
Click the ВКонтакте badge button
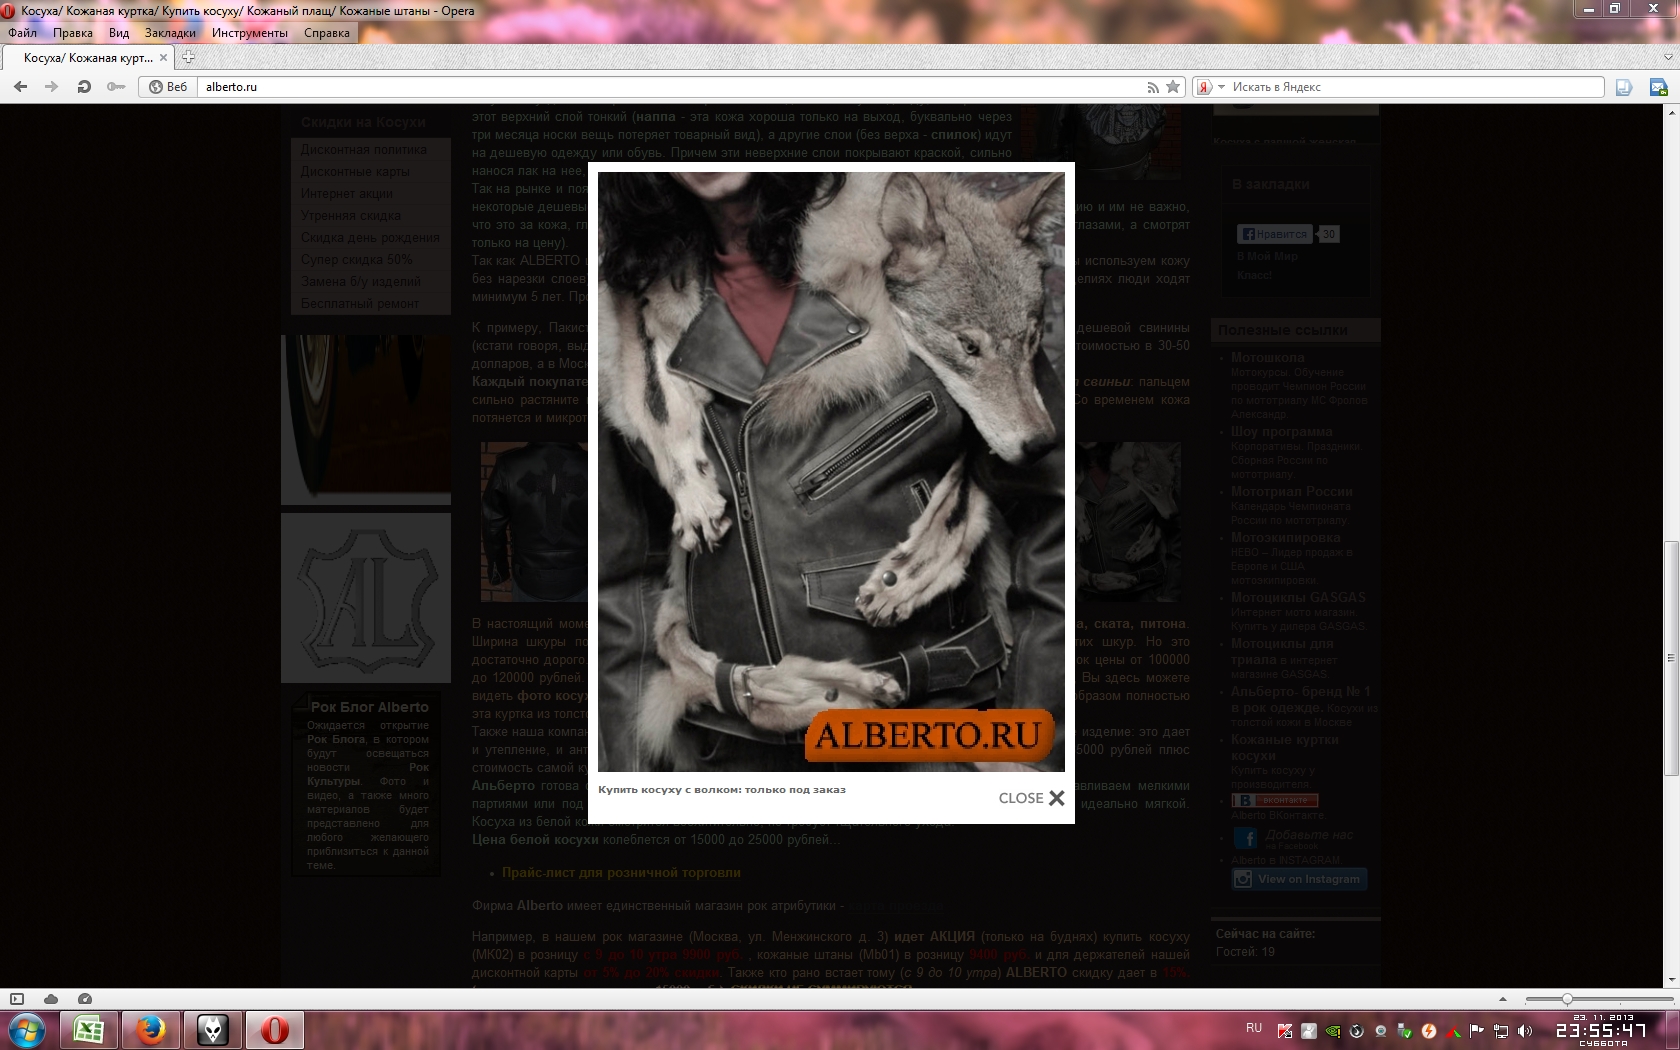(1275, 800)
